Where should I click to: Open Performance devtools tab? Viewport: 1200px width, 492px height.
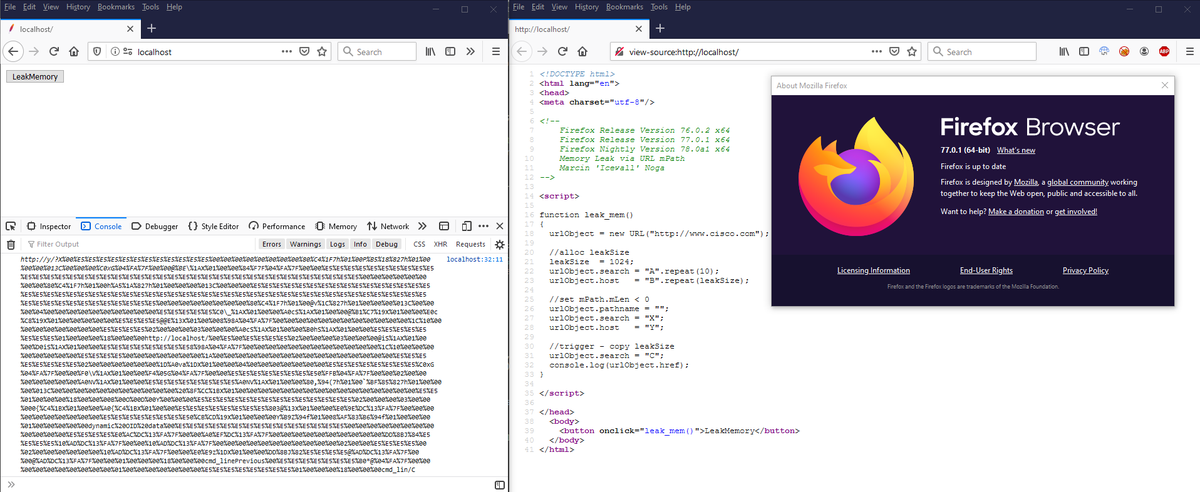(x=277, y=226)
